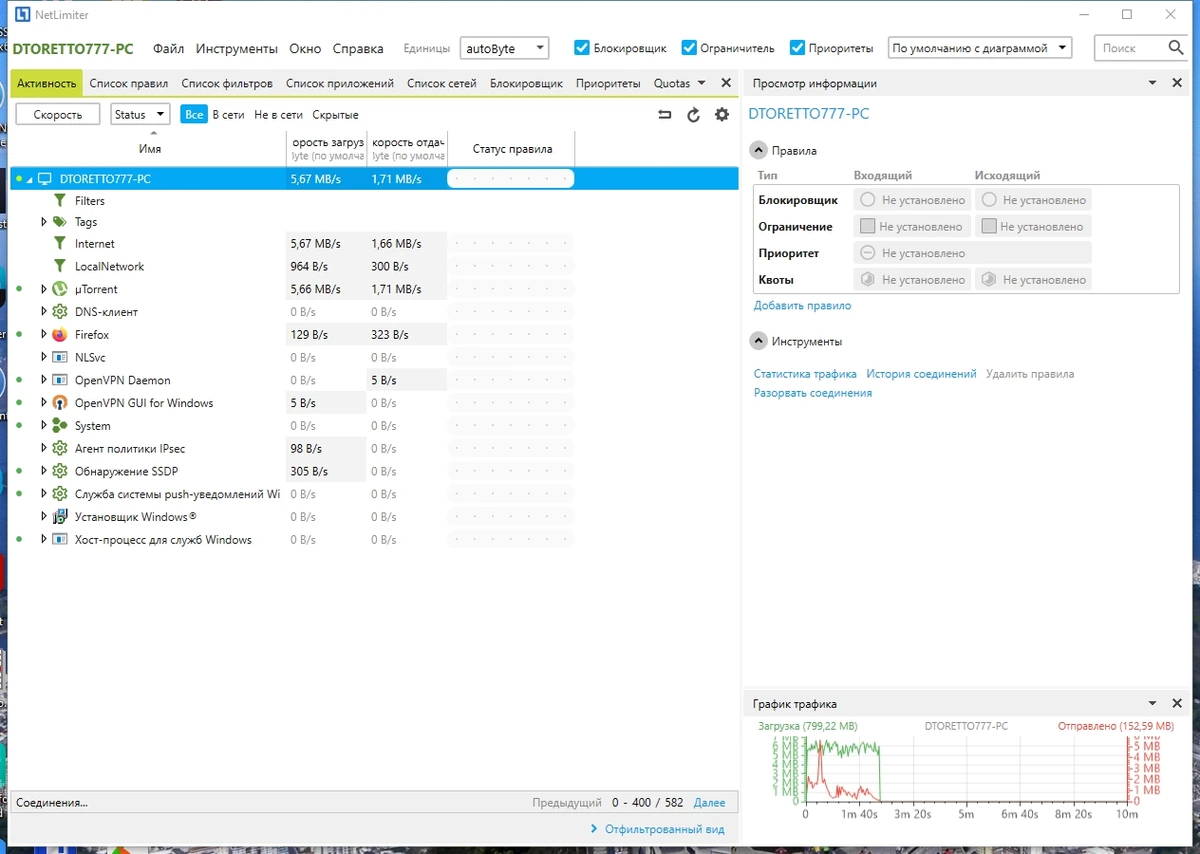The height and width of the screenshot is (854, 1200).
Task: Click the NLSvc service icon
Action: tap(60, 357)
